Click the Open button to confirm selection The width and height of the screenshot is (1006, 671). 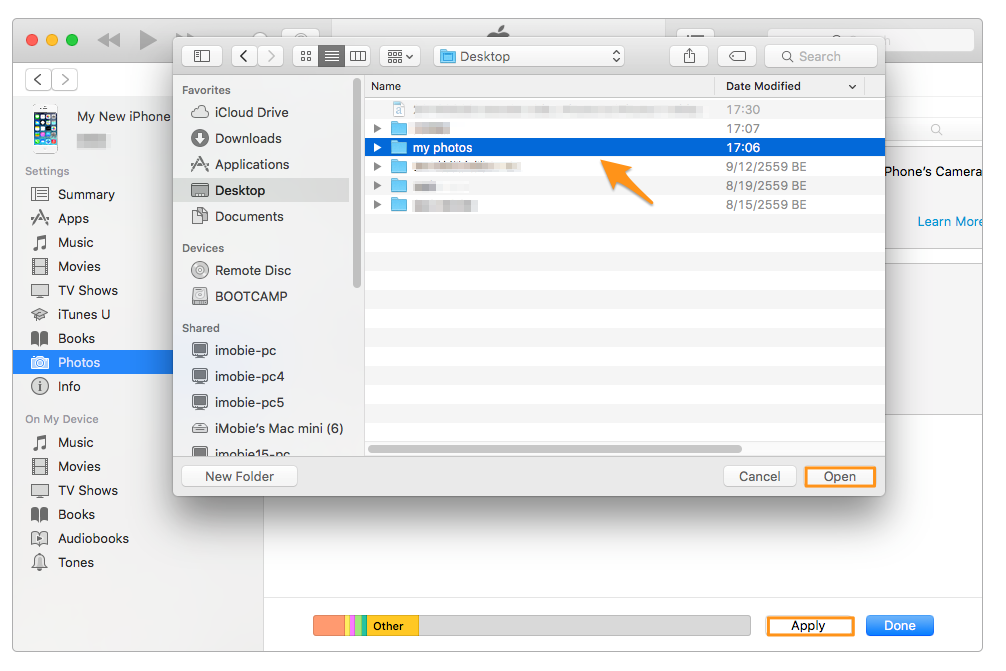click(x=839, y=476)
